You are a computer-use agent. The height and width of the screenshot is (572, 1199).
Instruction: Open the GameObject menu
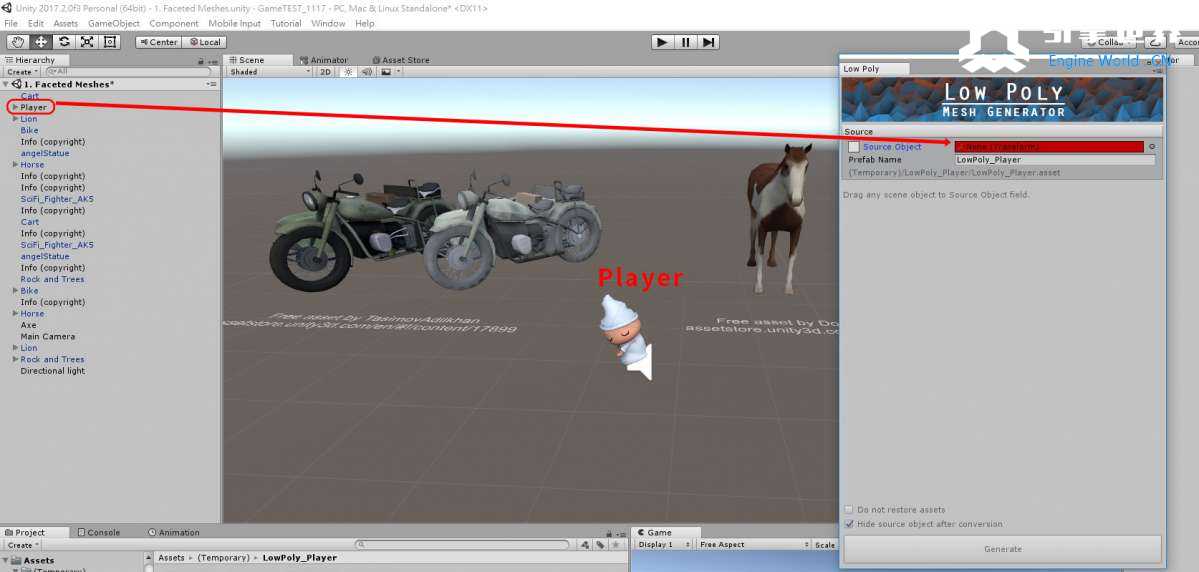(114, 24)
